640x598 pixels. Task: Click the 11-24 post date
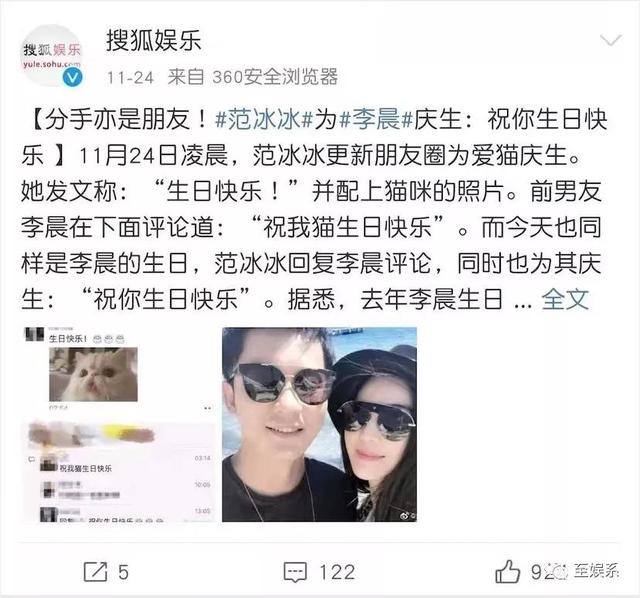pyautogui.click(x=130, y=77)
